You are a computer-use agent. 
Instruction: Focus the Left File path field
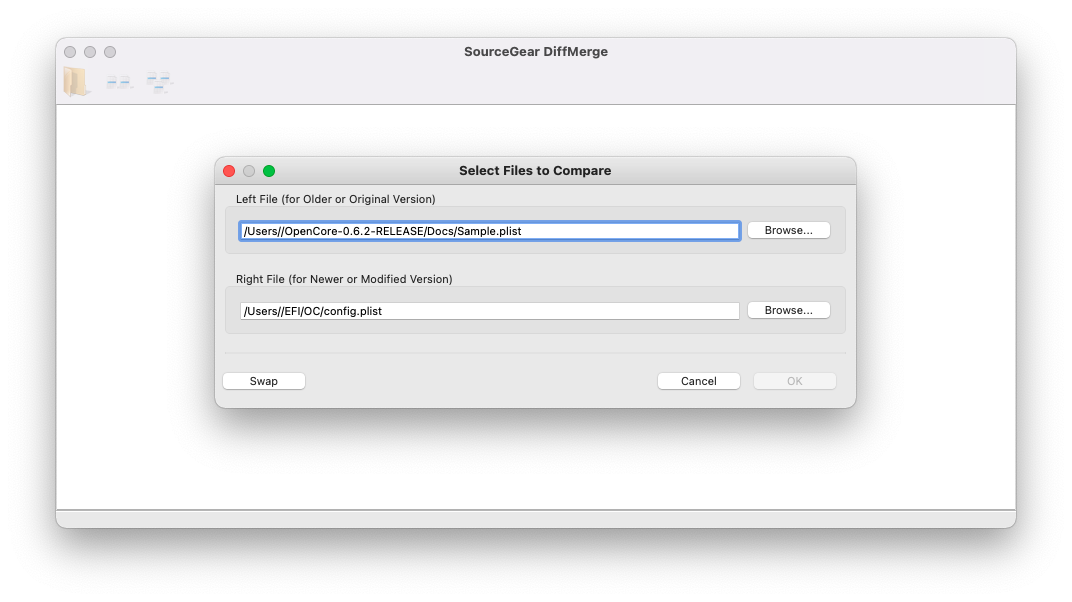(x=490, y=231)
